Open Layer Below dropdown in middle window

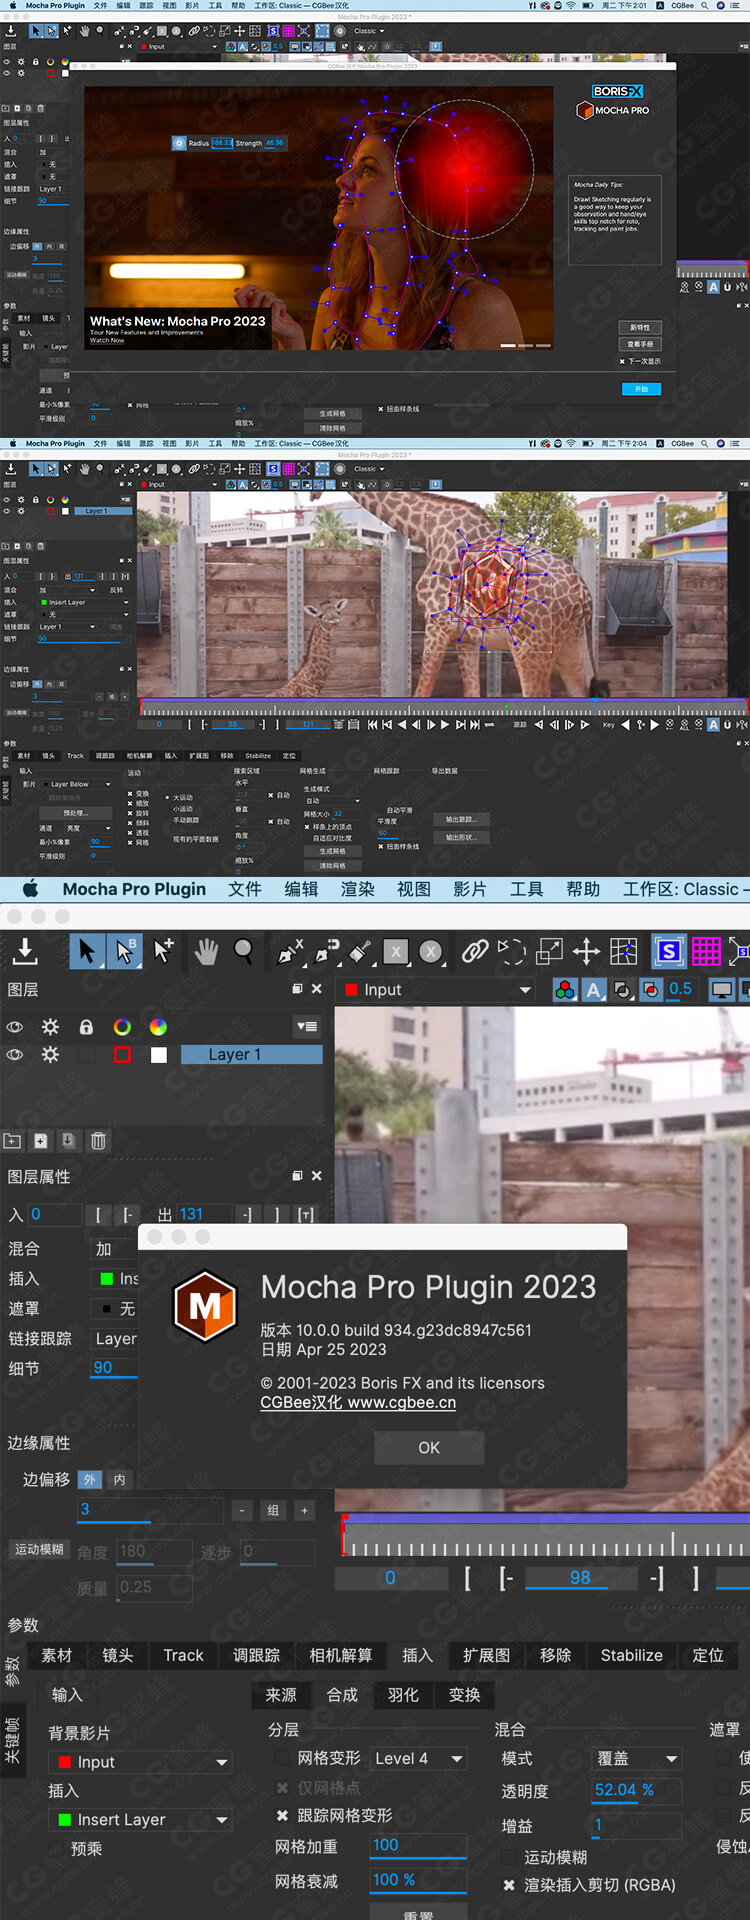[76, 784]
